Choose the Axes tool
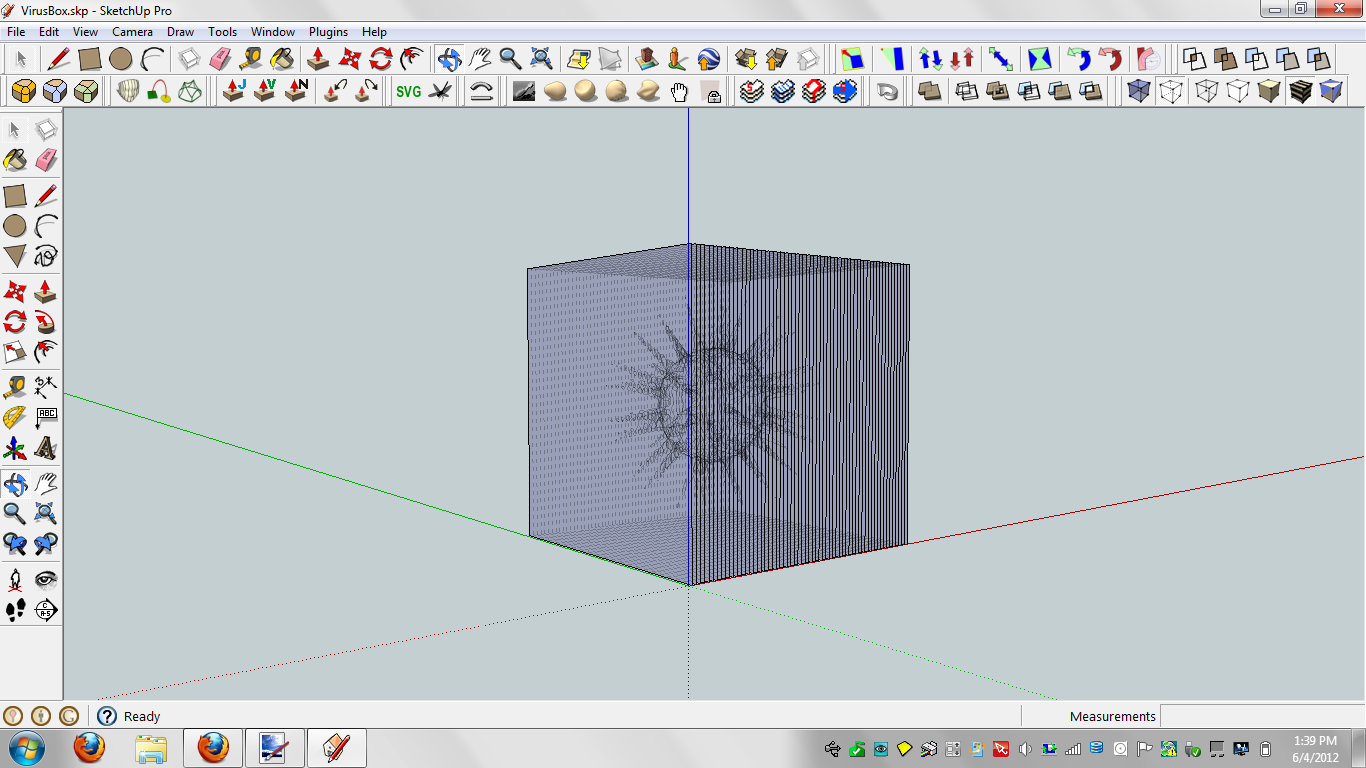 coord(15,448)
